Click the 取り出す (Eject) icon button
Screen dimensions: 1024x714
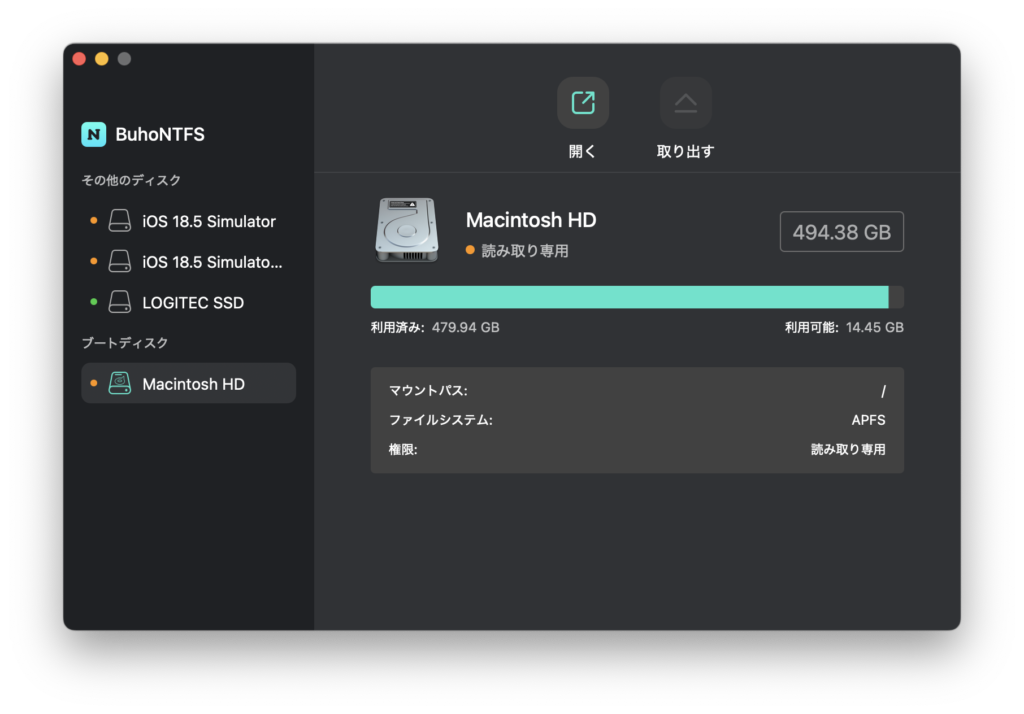point(685,103)
